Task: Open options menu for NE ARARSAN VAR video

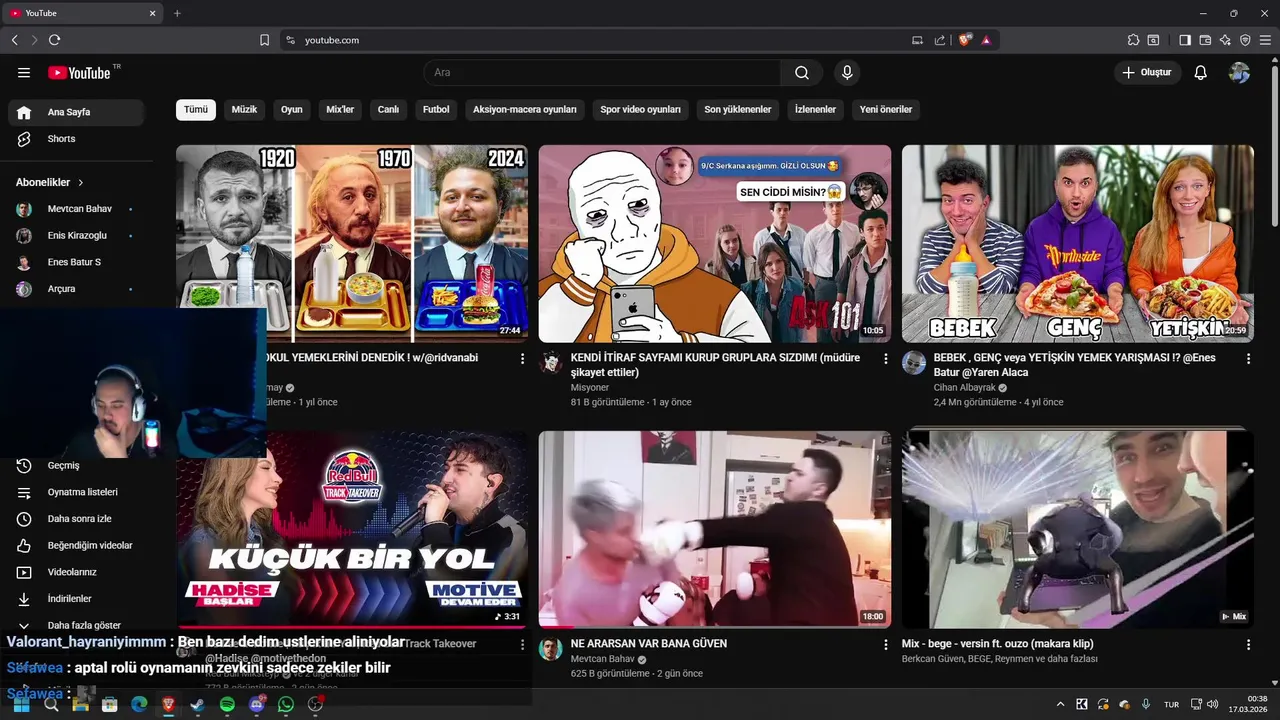Action: point(885,644)
